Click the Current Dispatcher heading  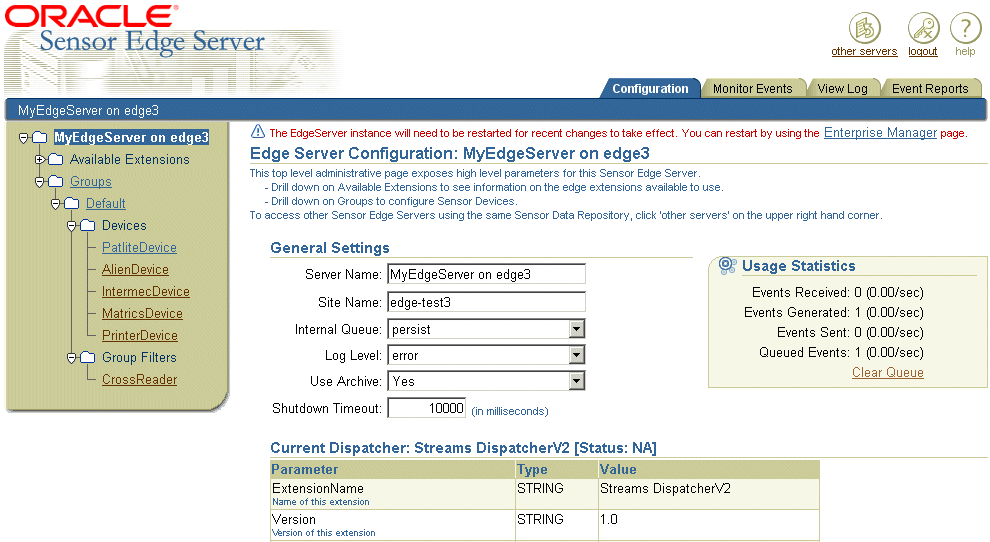pyautogui.click(x=463, y=448)
